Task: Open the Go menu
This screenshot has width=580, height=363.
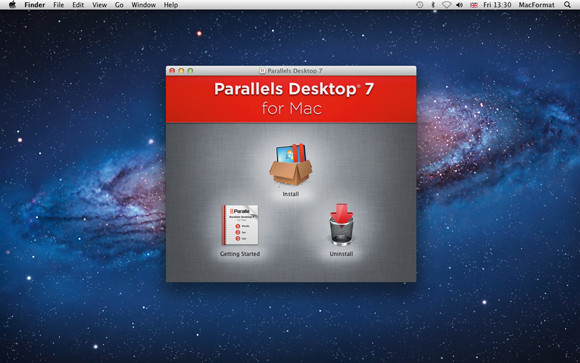Action: click(119, 5)
